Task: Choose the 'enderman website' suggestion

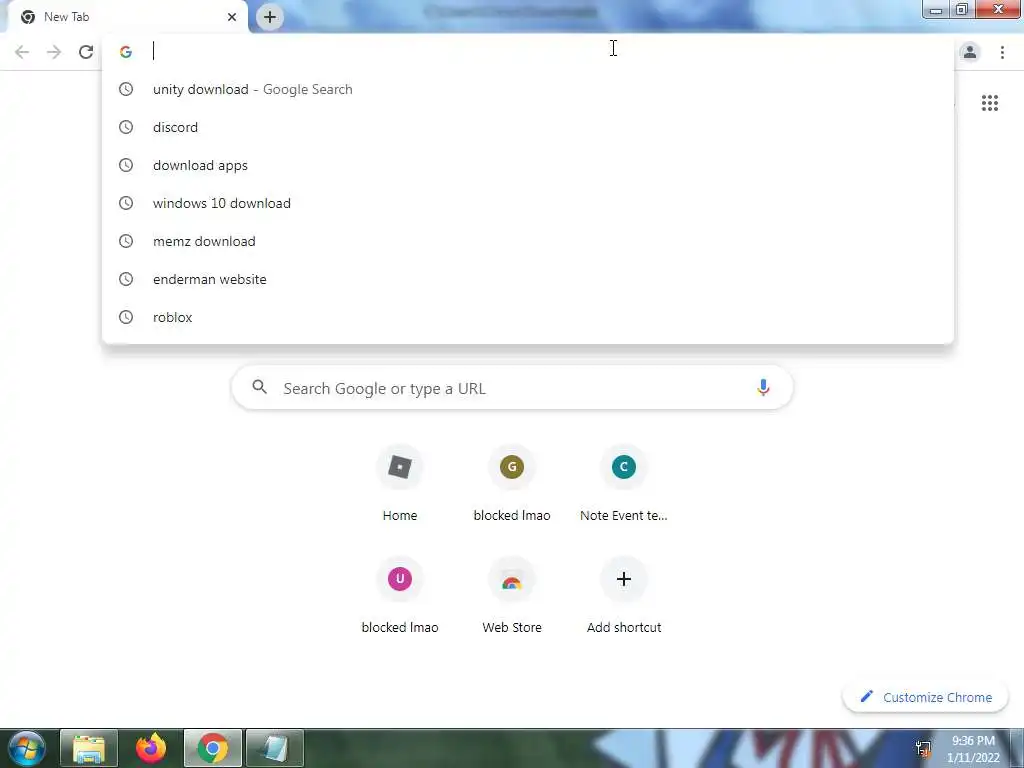Action: pos(528,279)
